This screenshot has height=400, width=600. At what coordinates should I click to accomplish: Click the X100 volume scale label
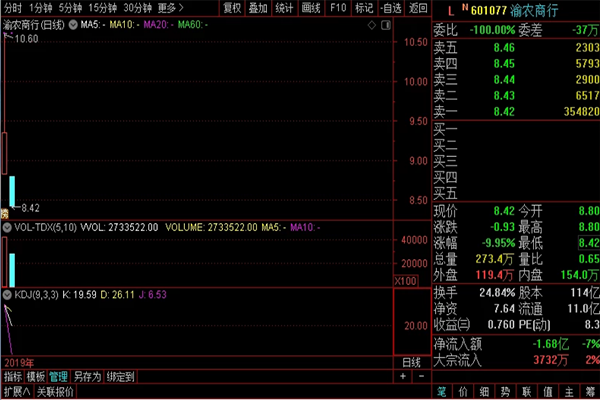(x=406, y=281)
